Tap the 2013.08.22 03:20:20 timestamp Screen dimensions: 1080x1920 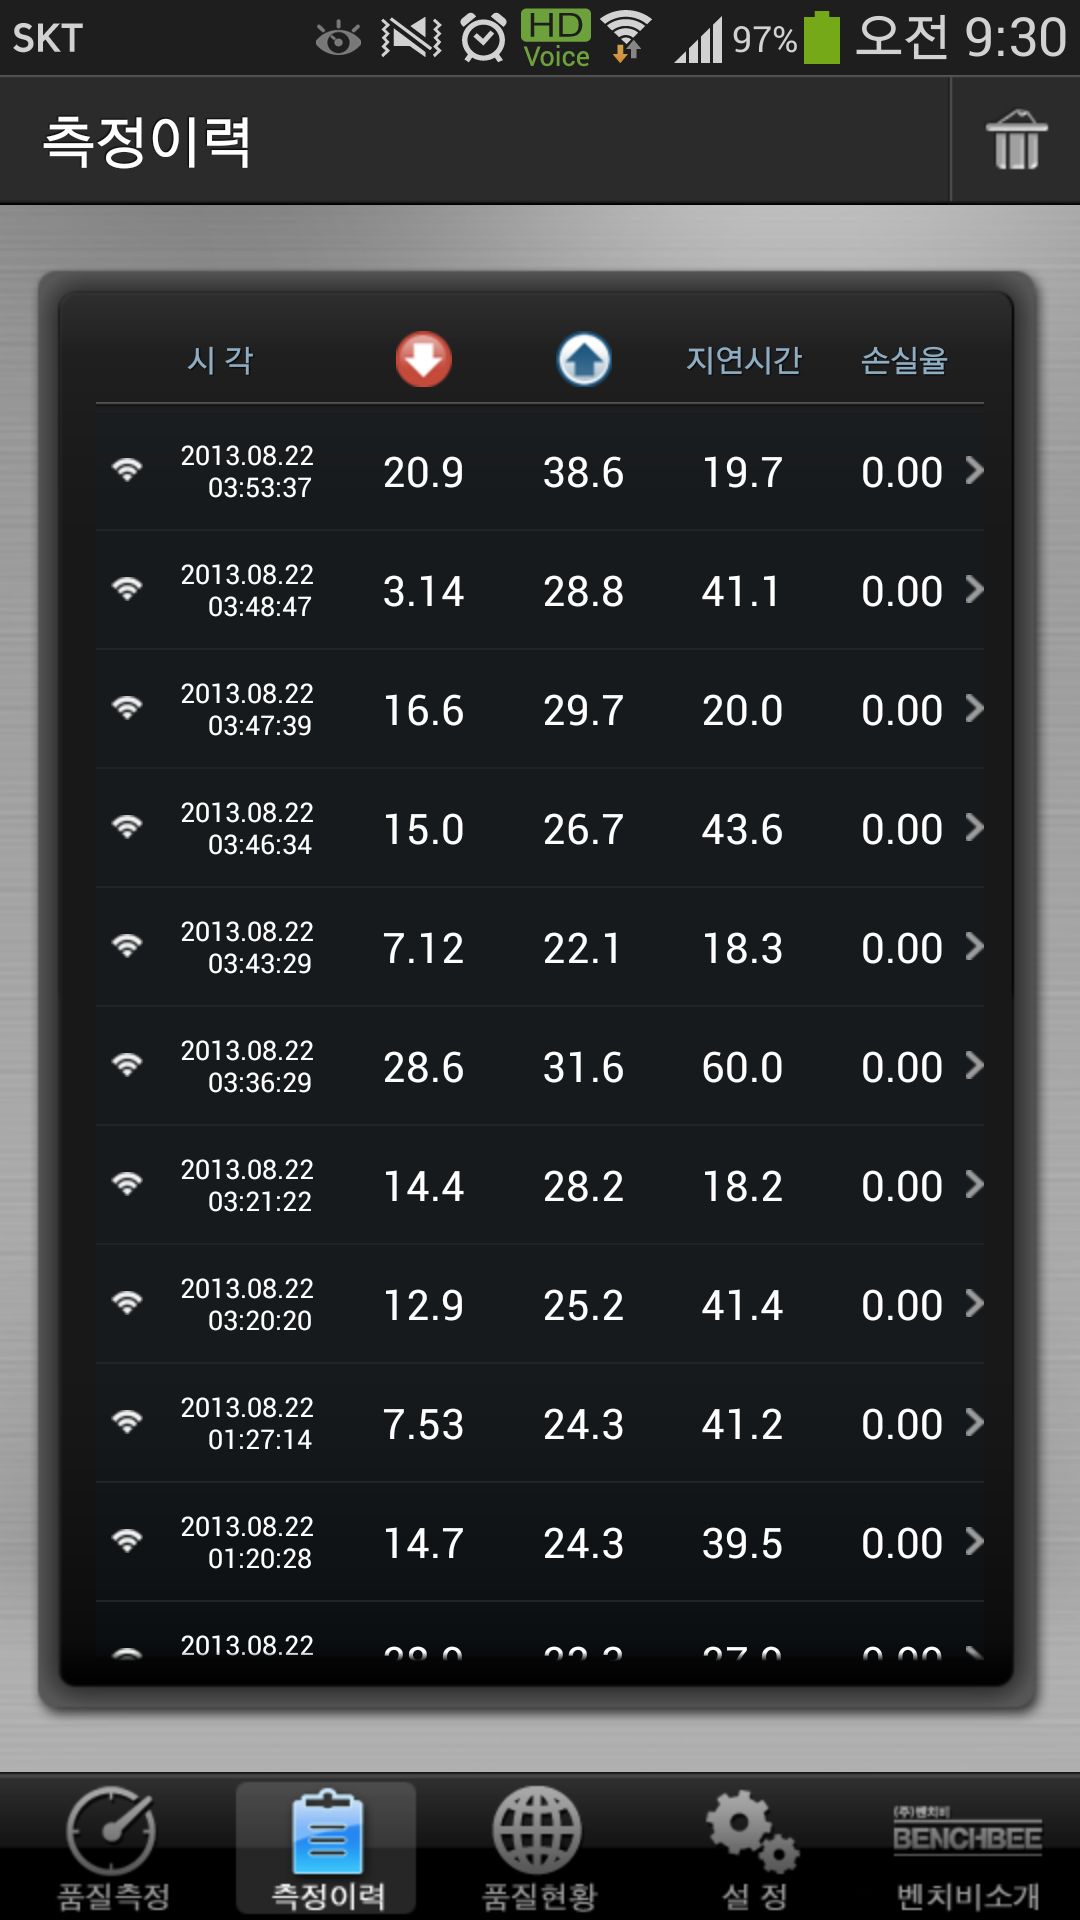[x=247, y=1304]
